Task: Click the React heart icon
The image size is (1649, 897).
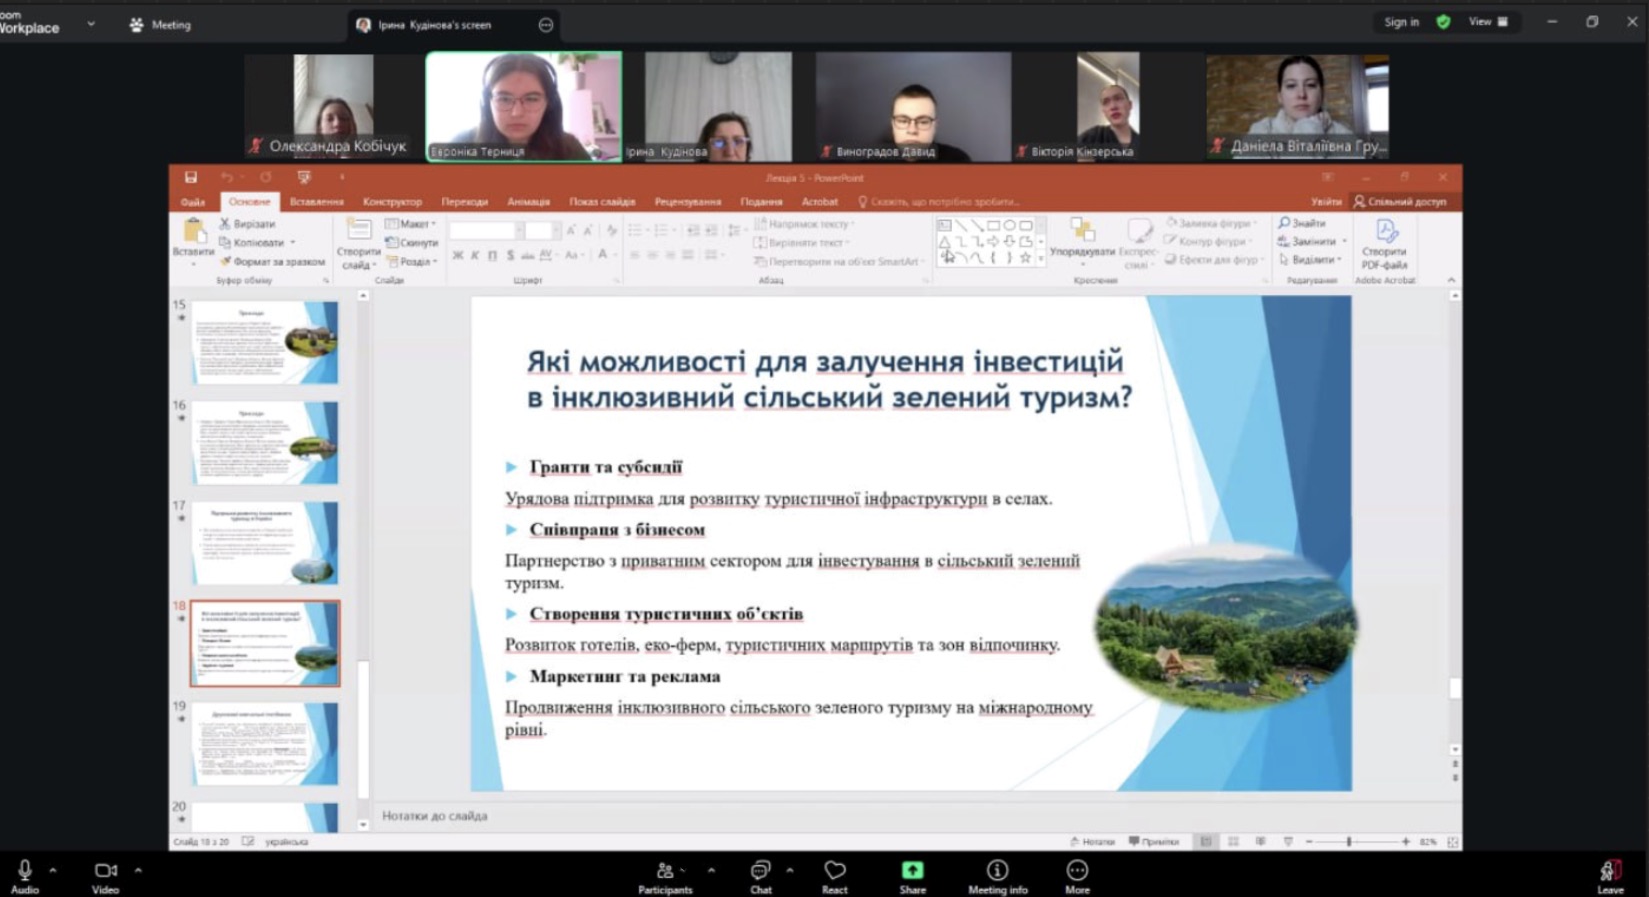Action: pos(834,875)
